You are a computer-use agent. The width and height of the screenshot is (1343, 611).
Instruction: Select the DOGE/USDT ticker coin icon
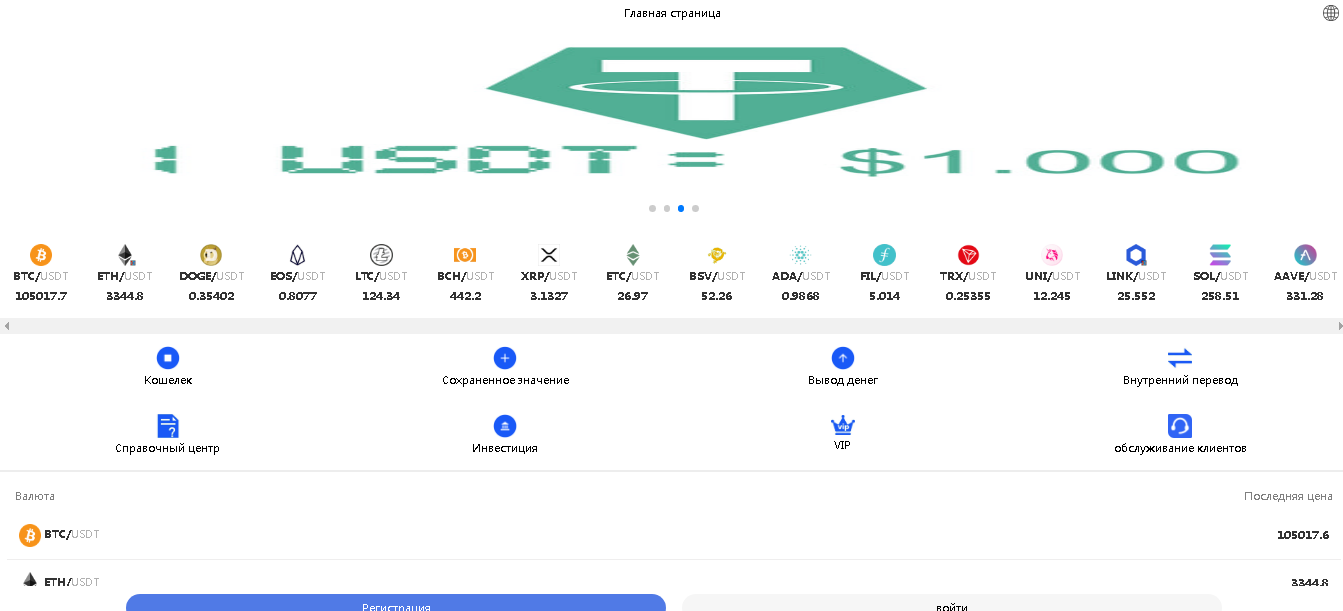pos(211,255)
